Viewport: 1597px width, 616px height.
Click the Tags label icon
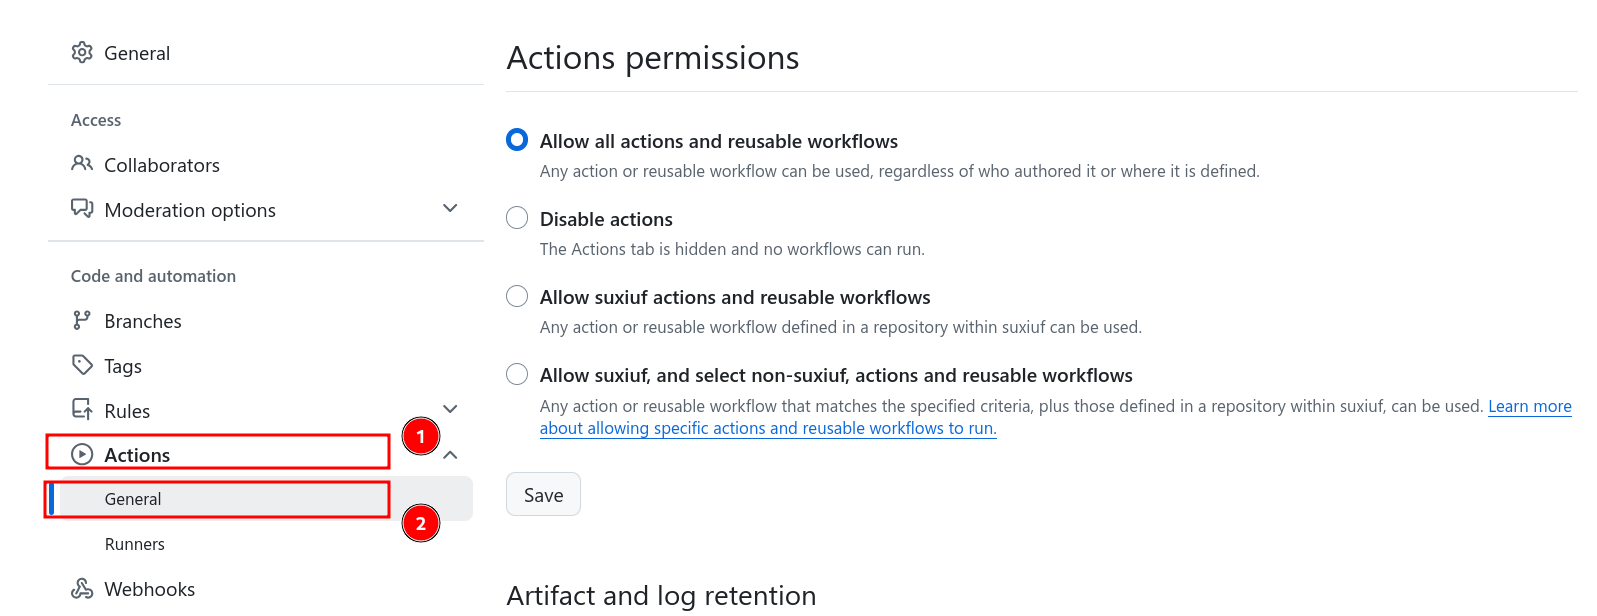(82, 366)
